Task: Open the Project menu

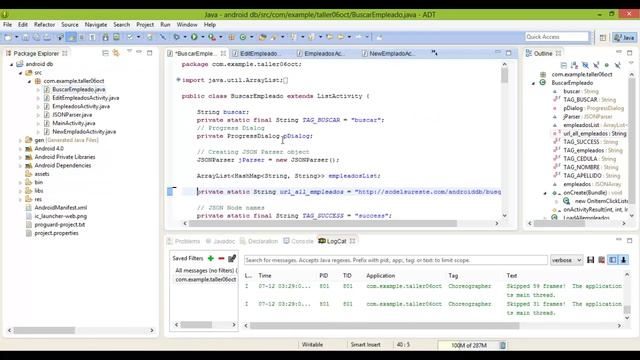Action: pyautogui.click(x=145, y=24)
